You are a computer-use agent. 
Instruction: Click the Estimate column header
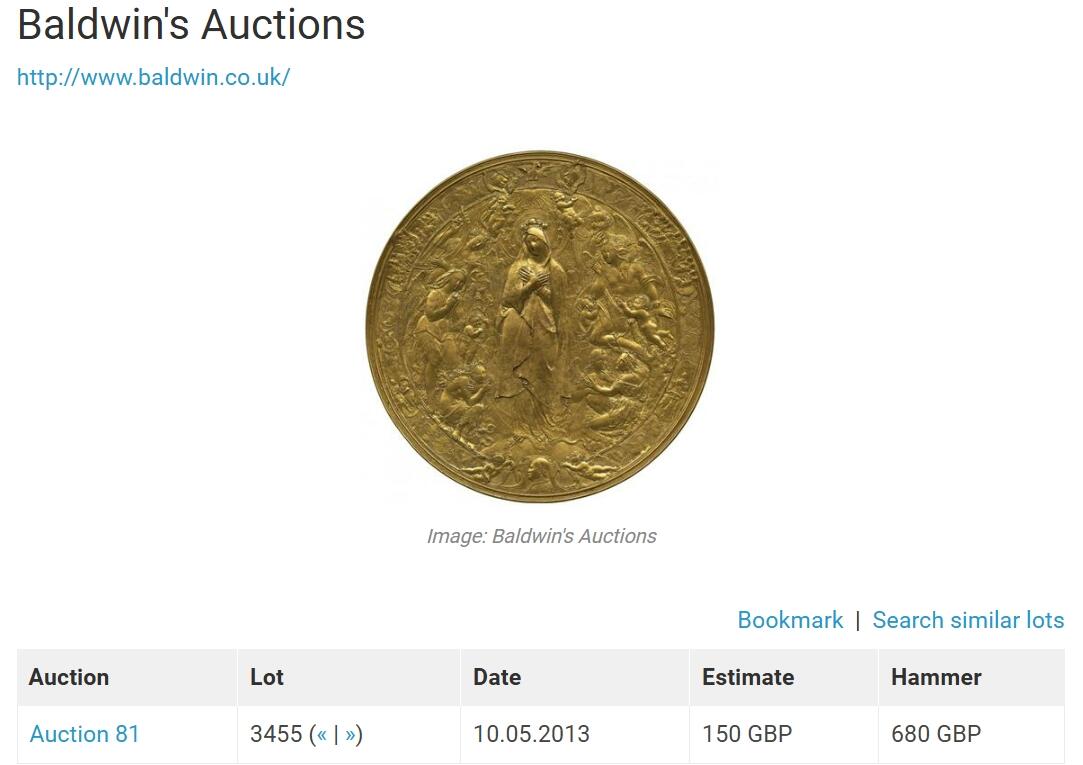(x=747, y=677)
